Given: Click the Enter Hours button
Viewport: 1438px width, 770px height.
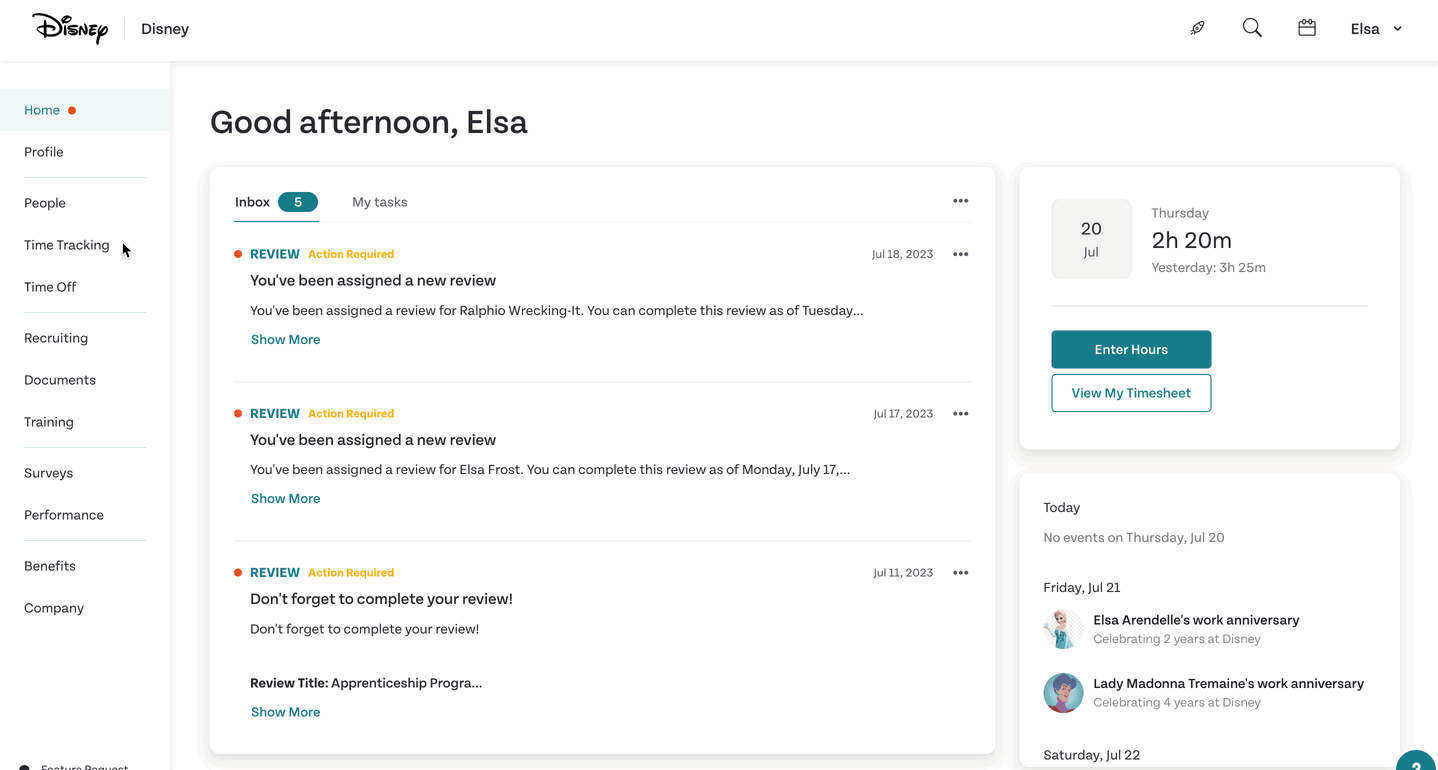Looking at the screenshot, I should coord(1130,349).
